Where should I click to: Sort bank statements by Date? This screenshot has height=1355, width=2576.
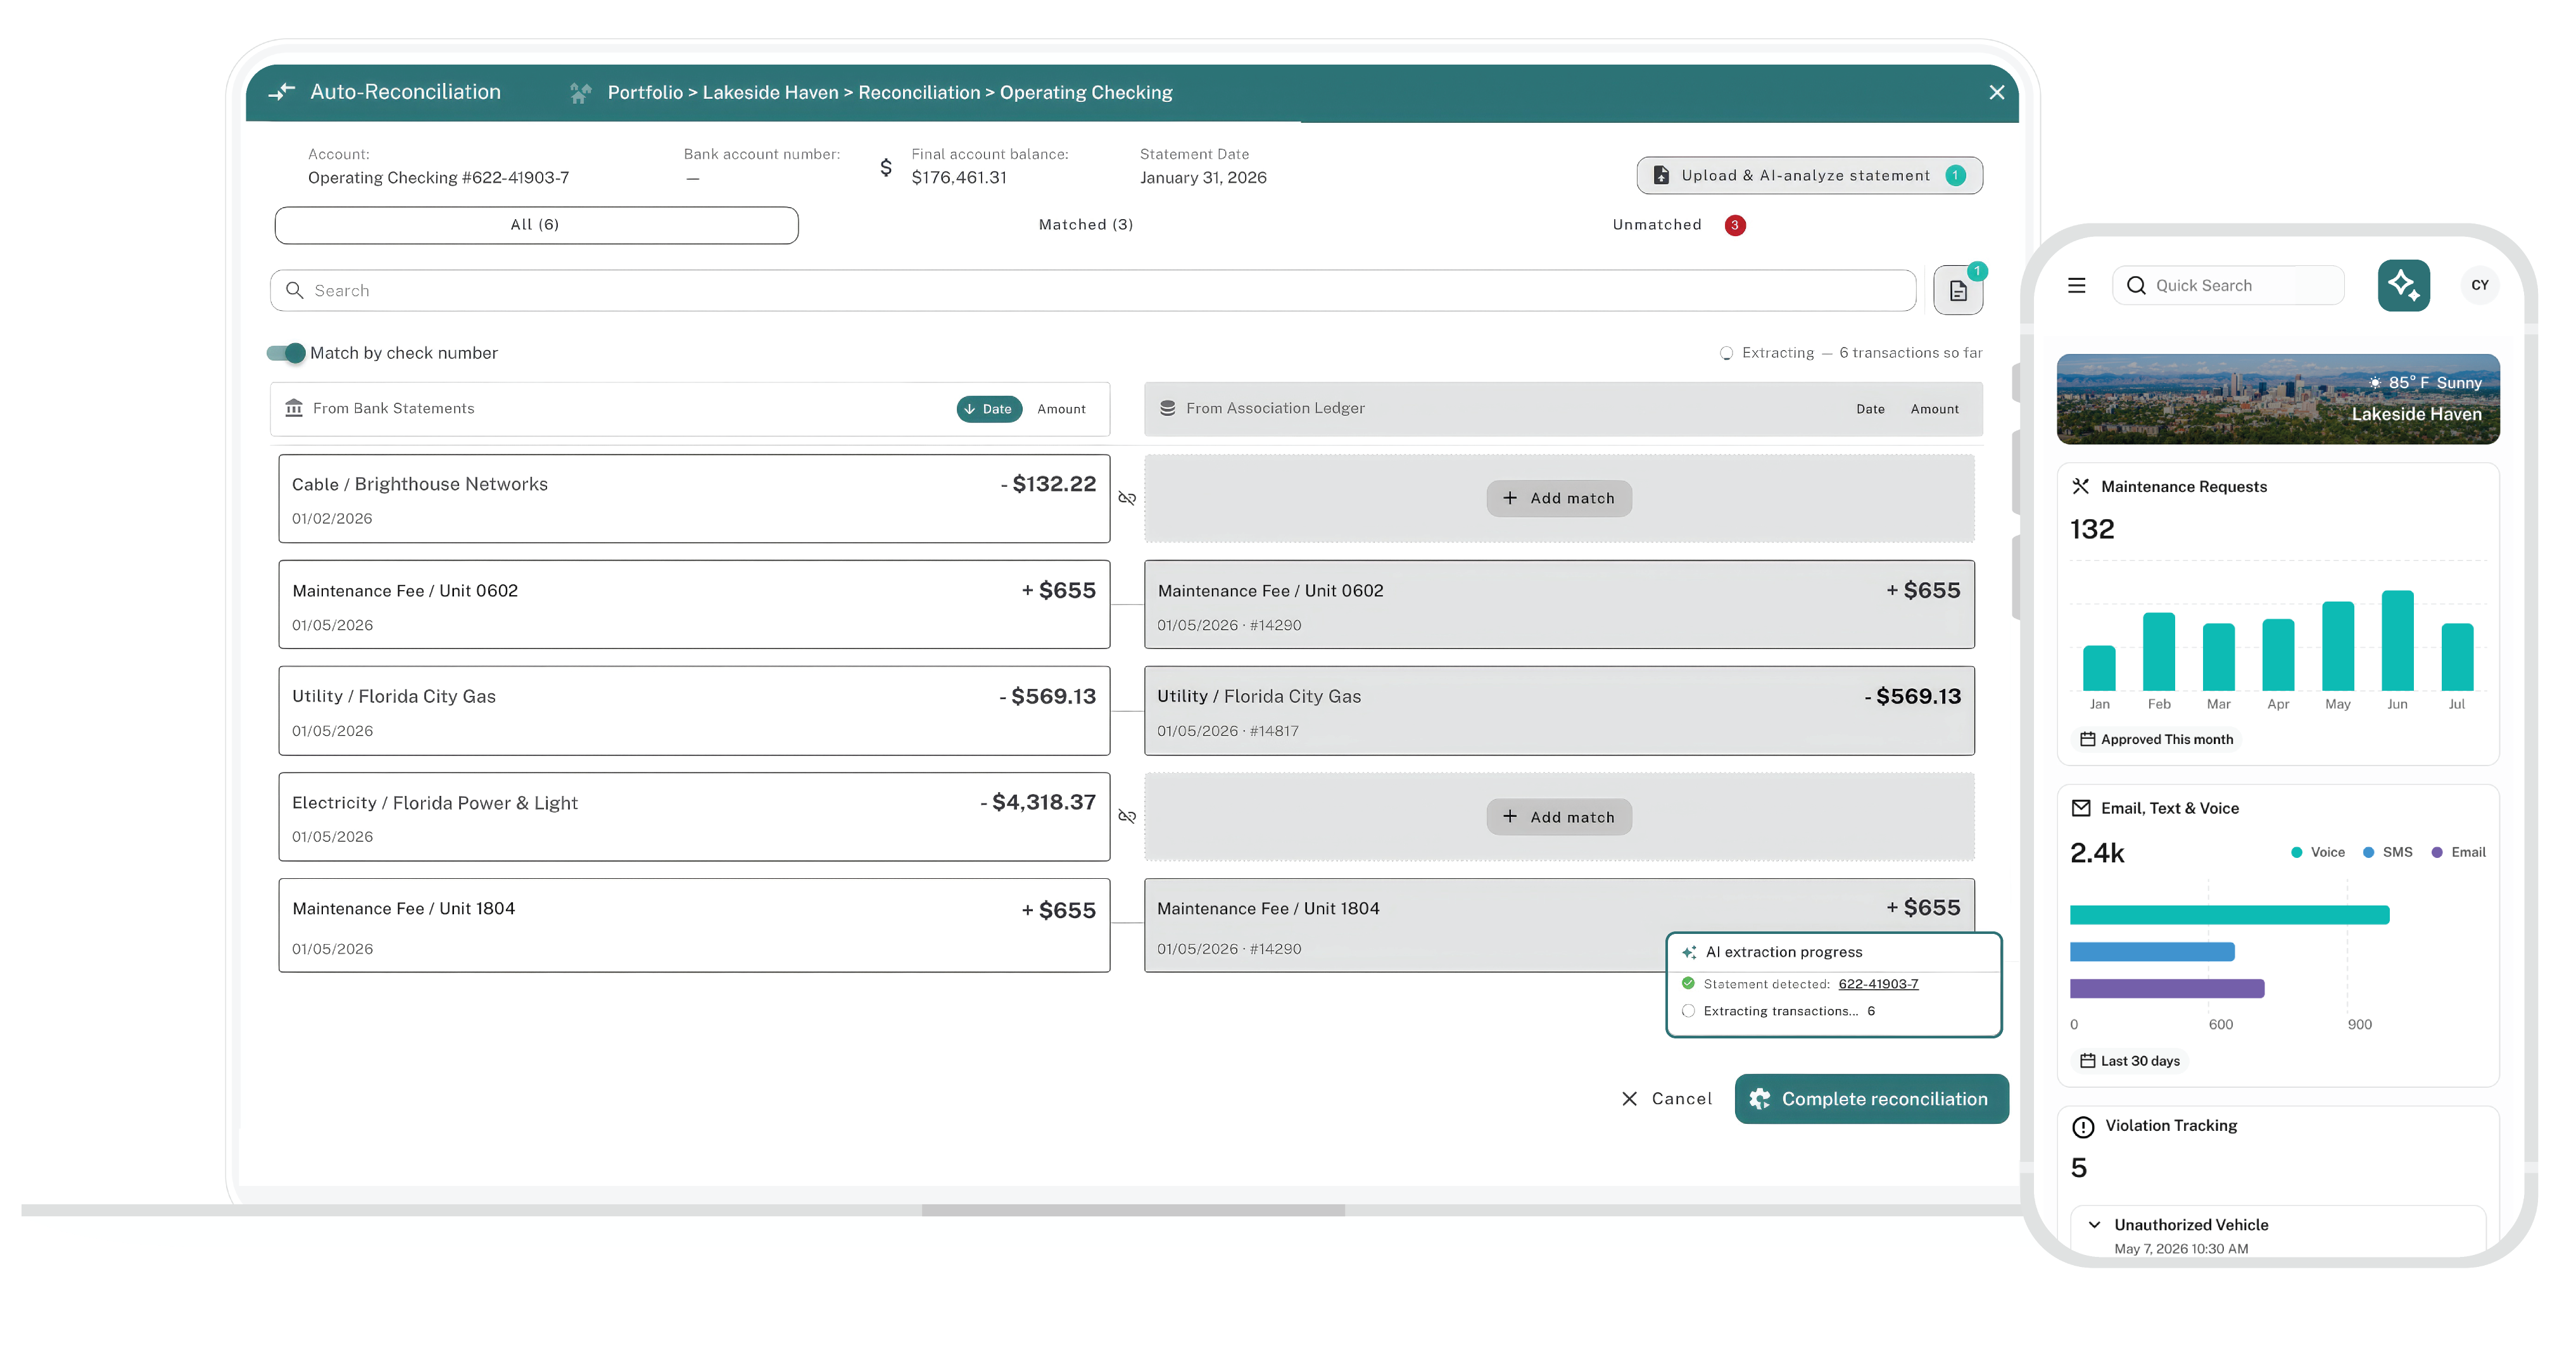pyautogui.click(x=988, y=409)
